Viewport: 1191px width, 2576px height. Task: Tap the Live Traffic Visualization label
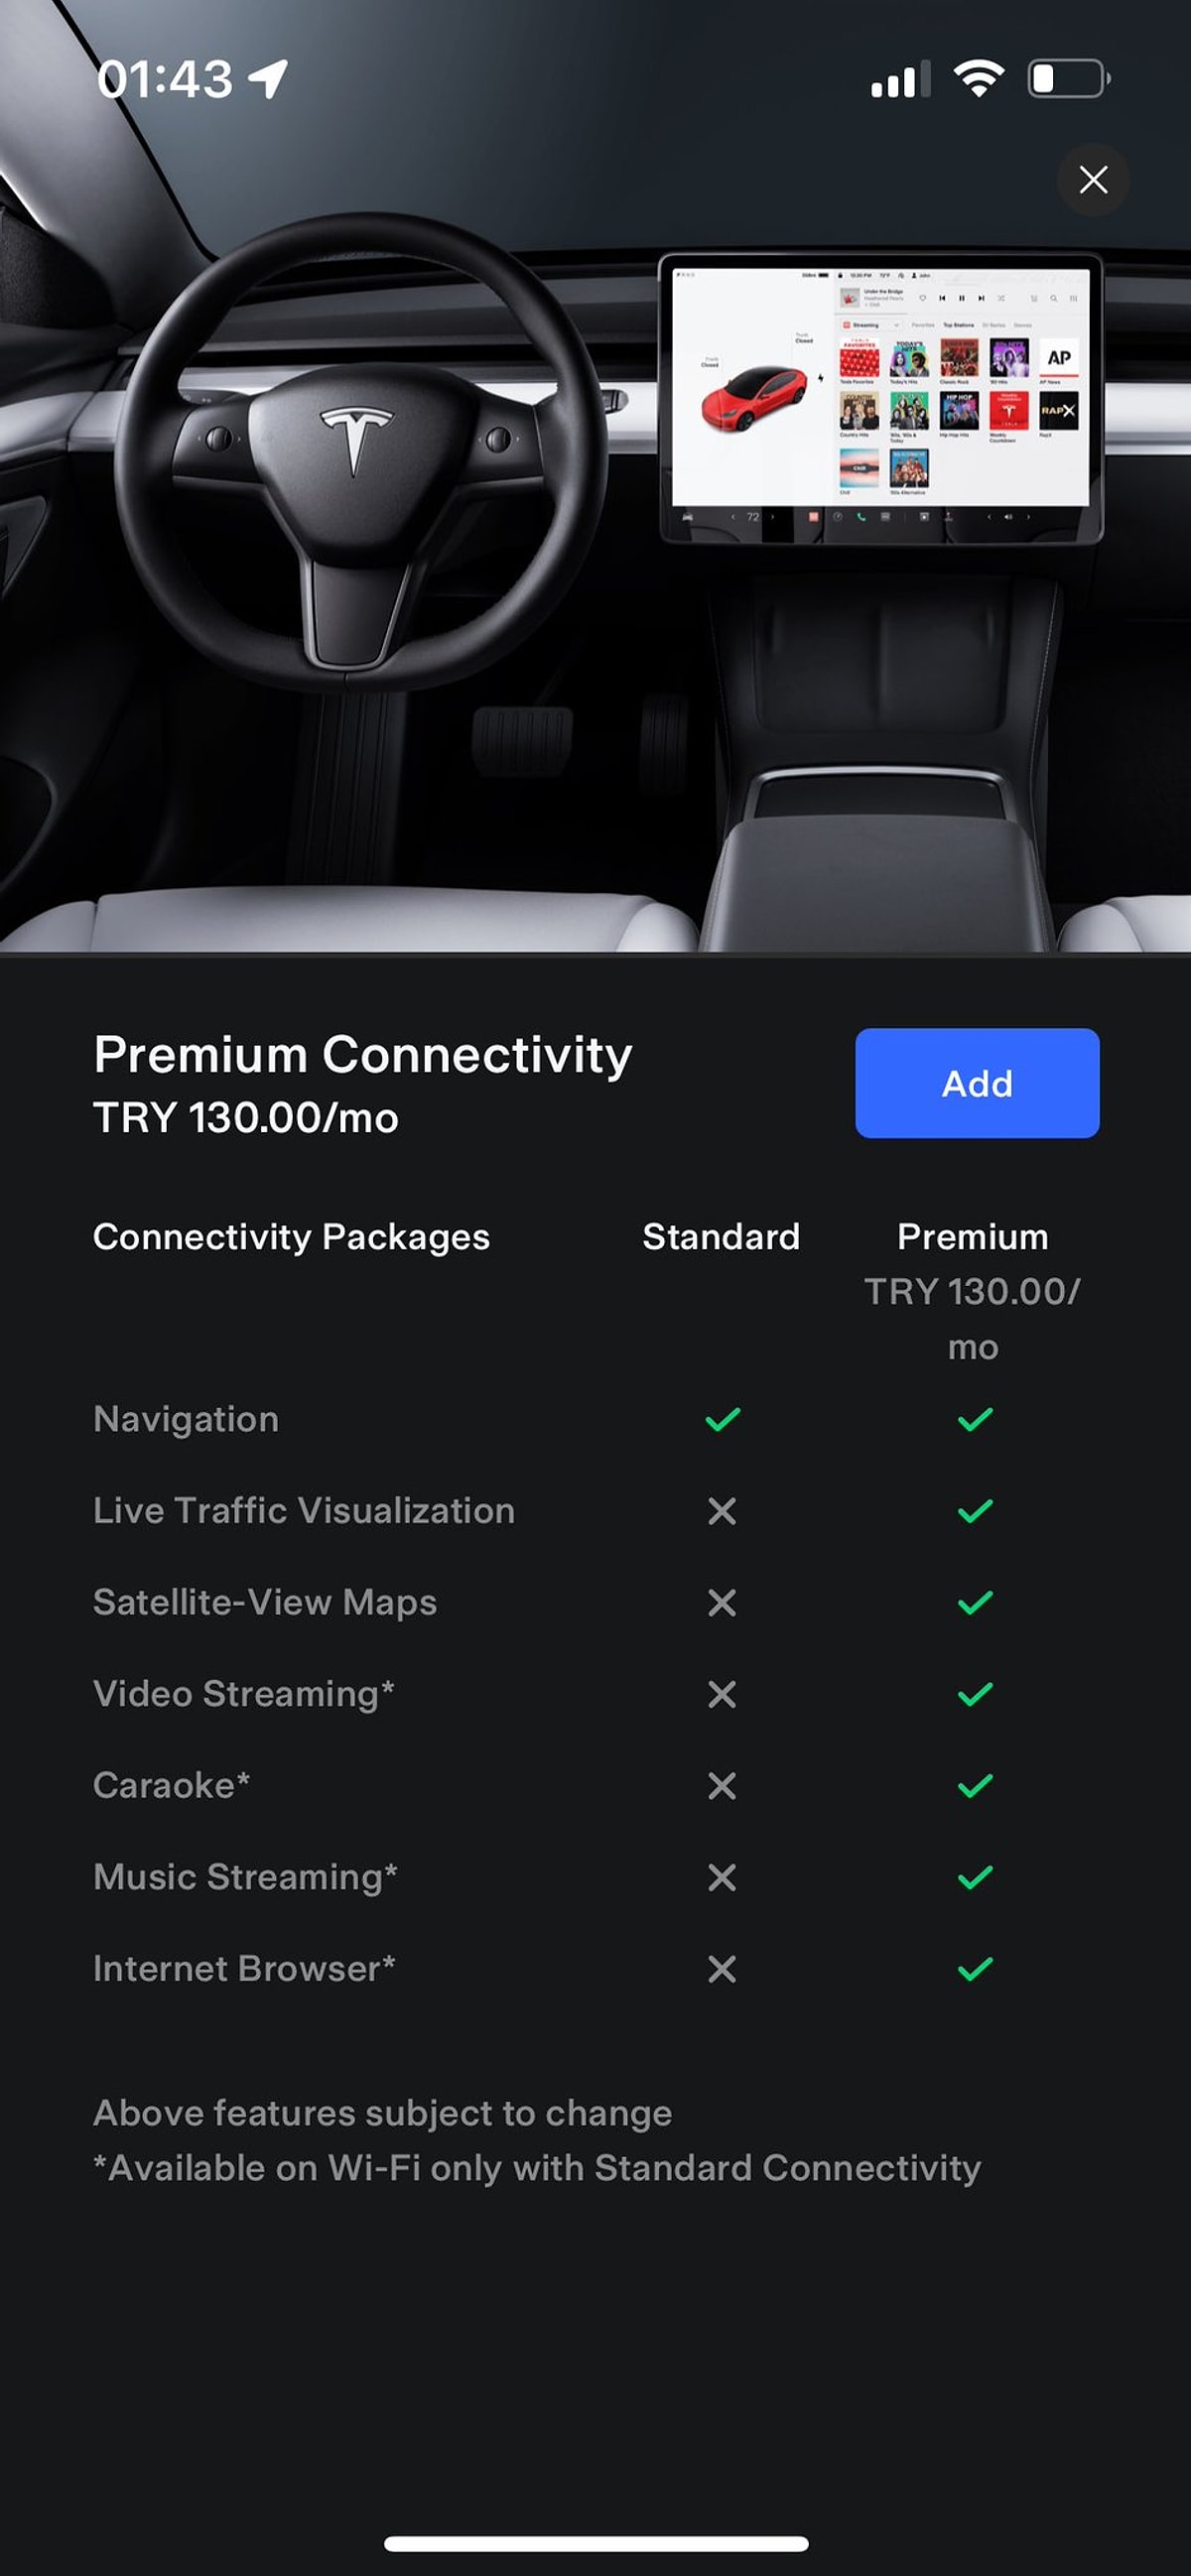304,1511
